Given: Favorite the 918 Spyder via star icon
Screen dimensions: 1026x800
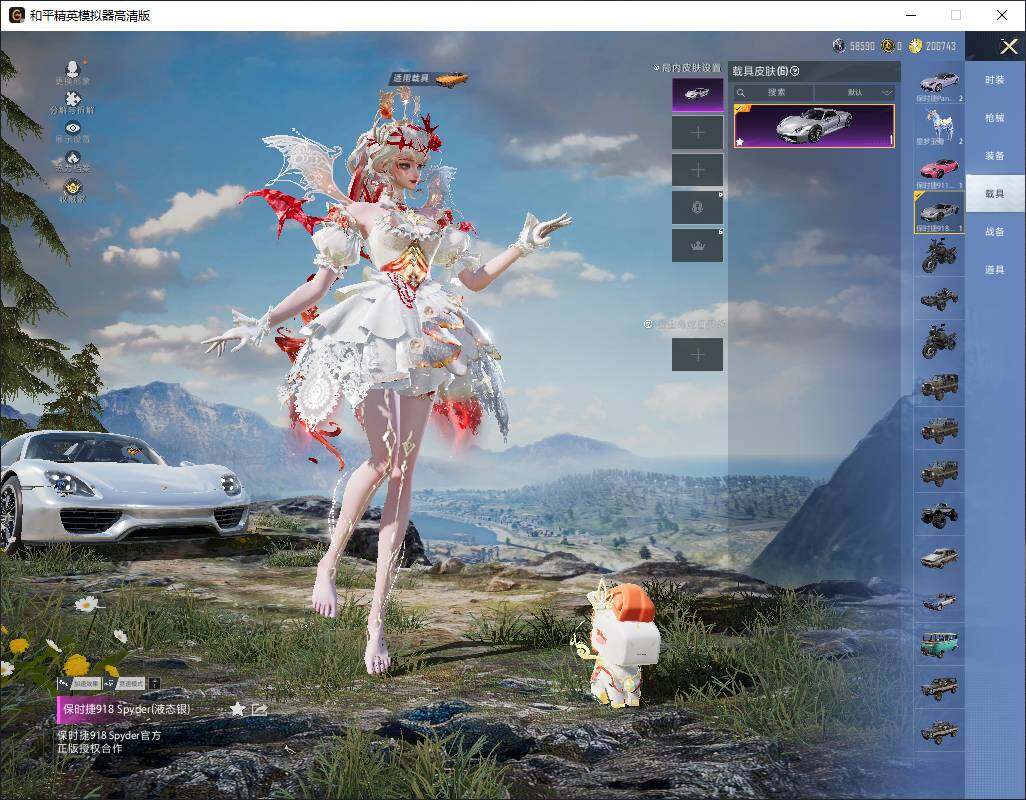Looking at the screenshot, I should [237, 709].
